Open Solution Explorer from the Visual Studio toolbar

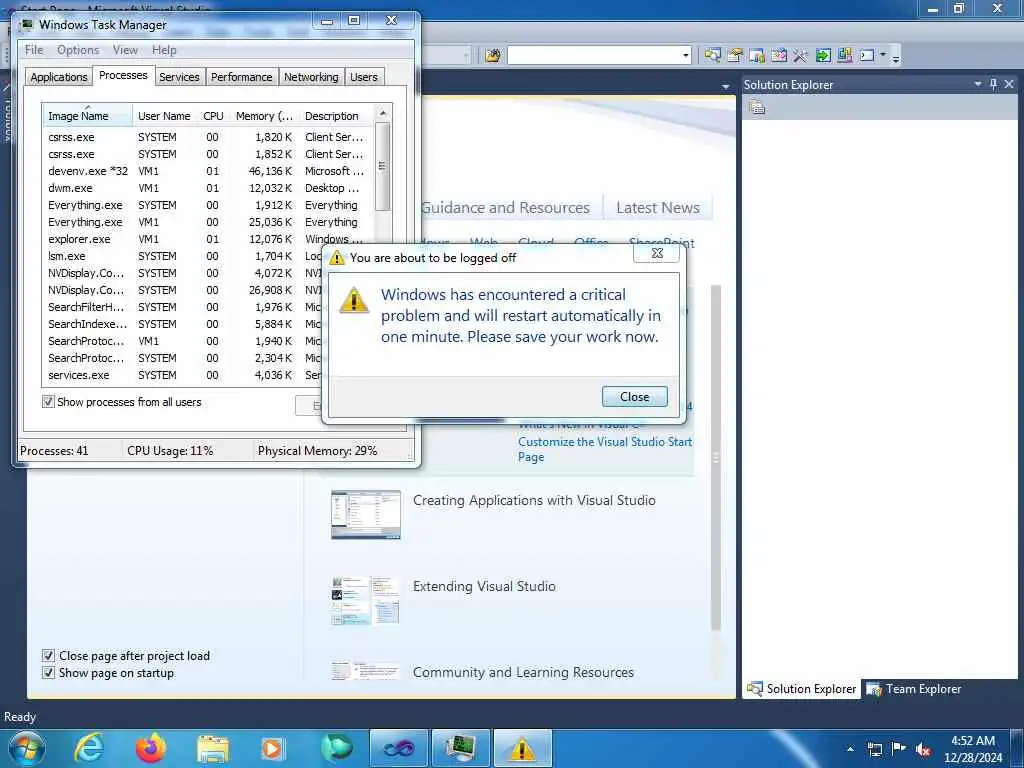click(x=712, y=56)
